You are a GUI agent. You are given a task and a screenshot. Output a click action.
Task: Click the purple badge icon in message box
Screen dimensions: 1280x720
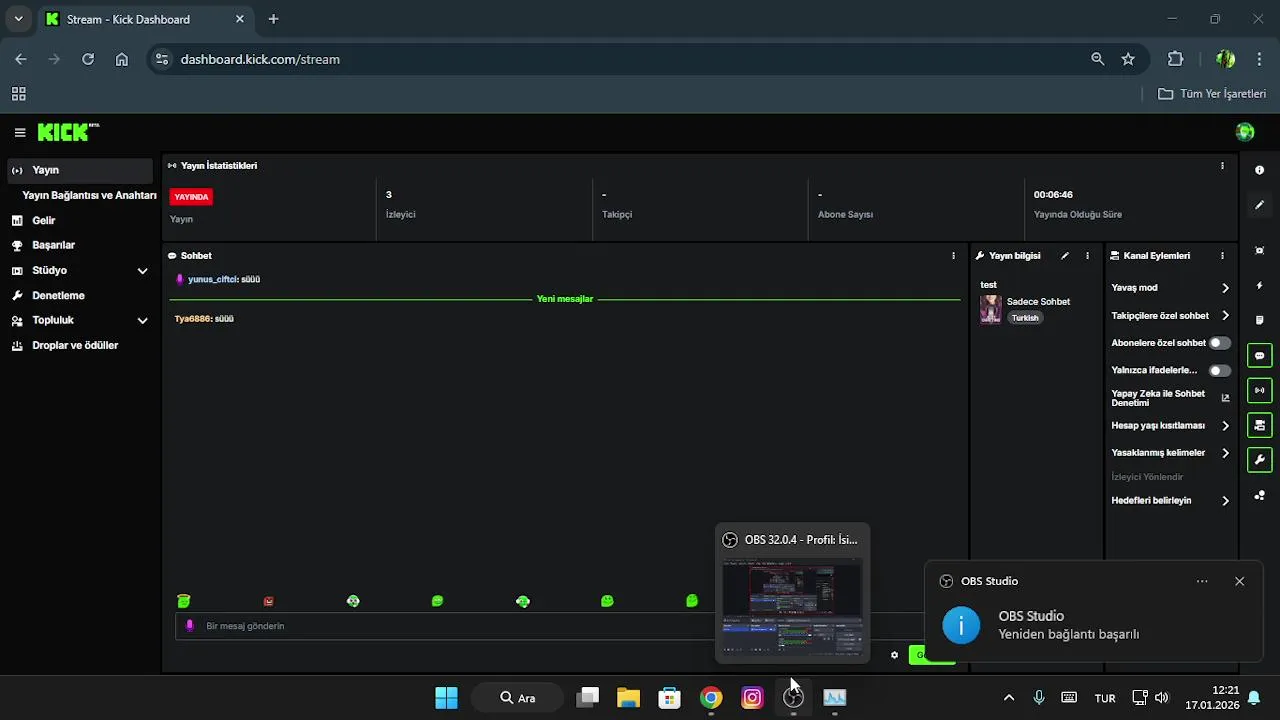190,626
